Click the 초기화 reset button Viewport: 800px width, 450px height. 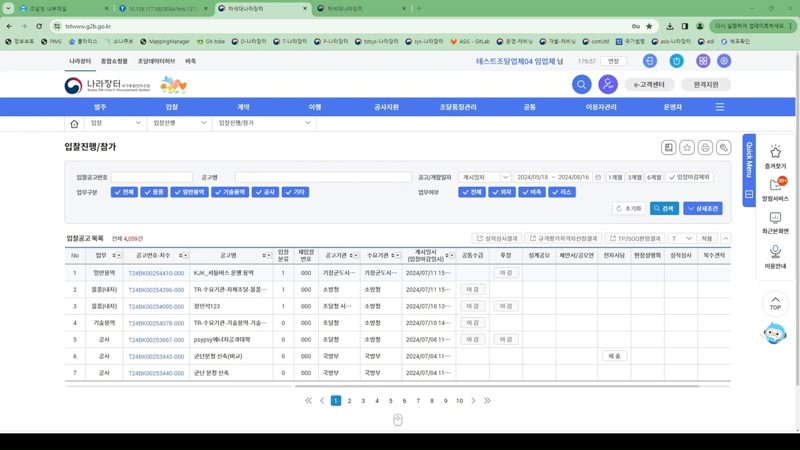pyautogui.click(x=629, y=208)
